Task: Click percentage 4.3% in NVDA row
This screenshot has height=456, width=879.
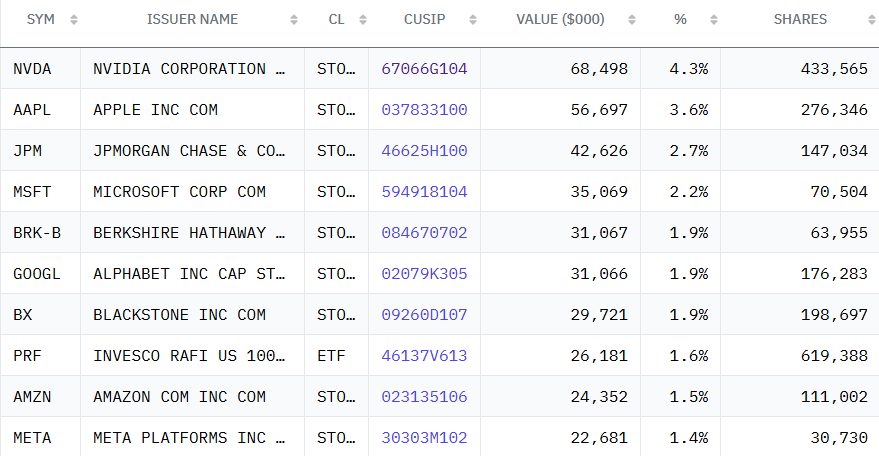Action: coord(689,68)
